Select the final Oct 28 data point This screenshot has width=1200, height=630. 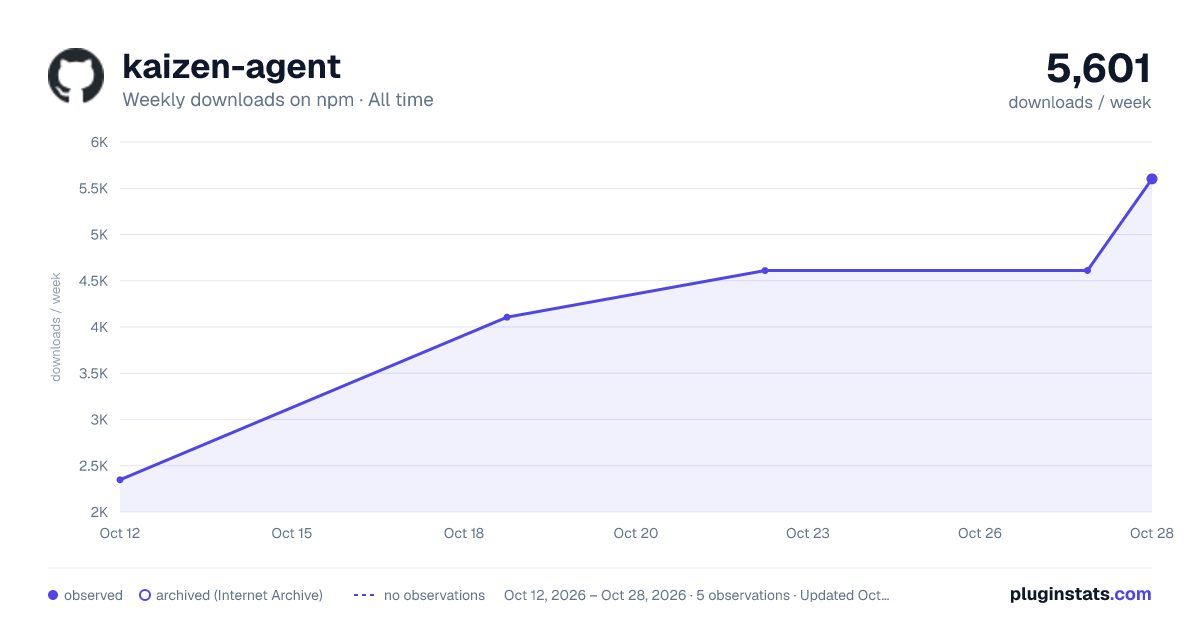(x=1152, y=179)
